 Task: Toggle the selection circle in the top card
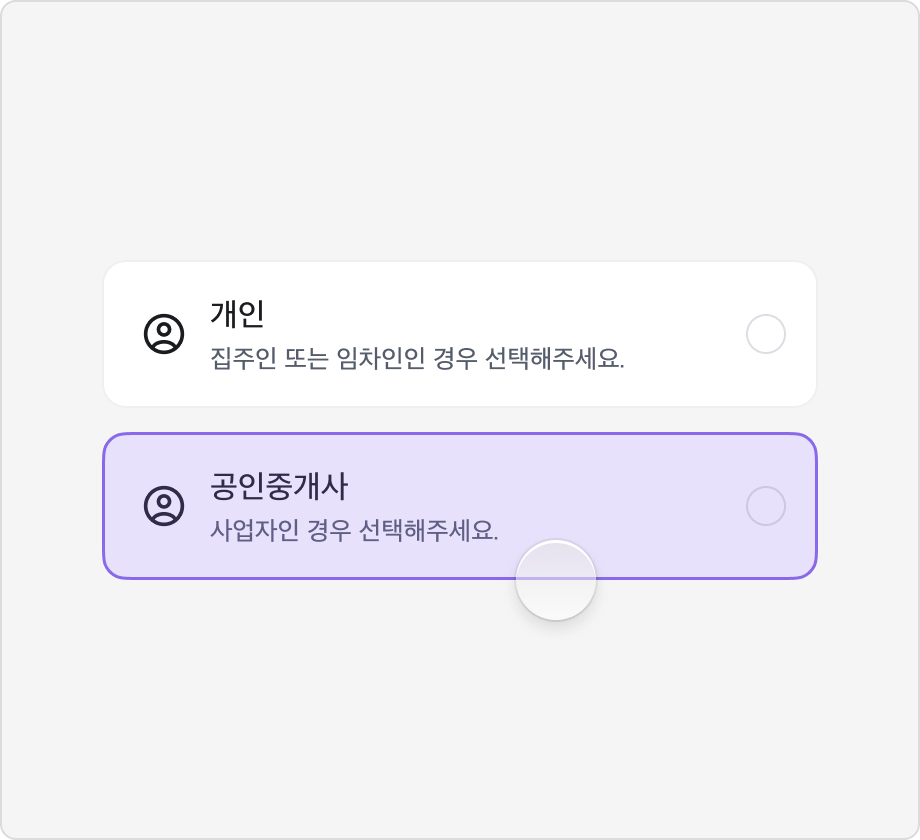[x=767, y=334]
